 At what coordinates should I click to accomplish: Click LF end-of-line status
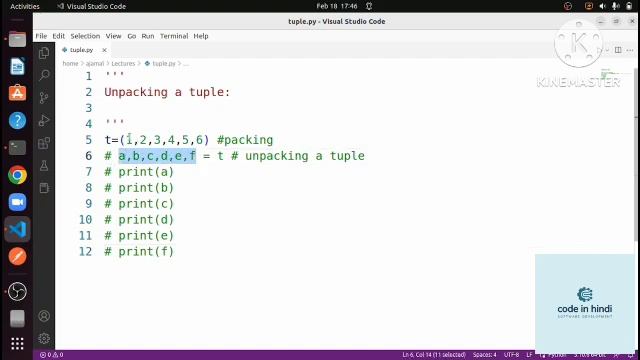click(529, 355)
